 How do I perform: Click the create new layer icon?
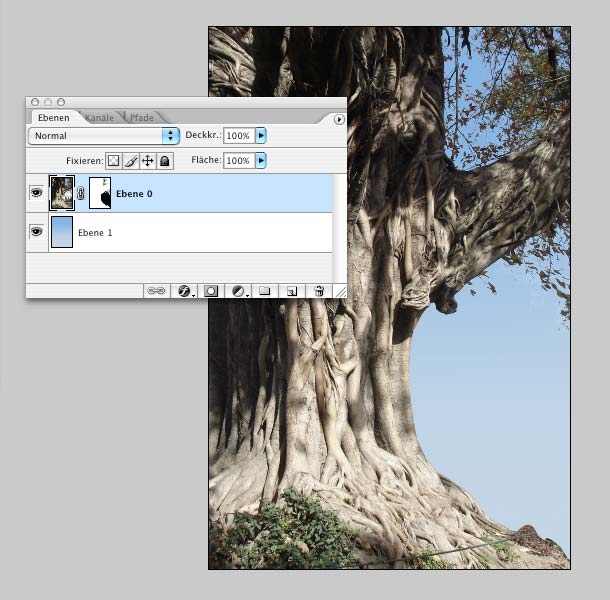292,291
